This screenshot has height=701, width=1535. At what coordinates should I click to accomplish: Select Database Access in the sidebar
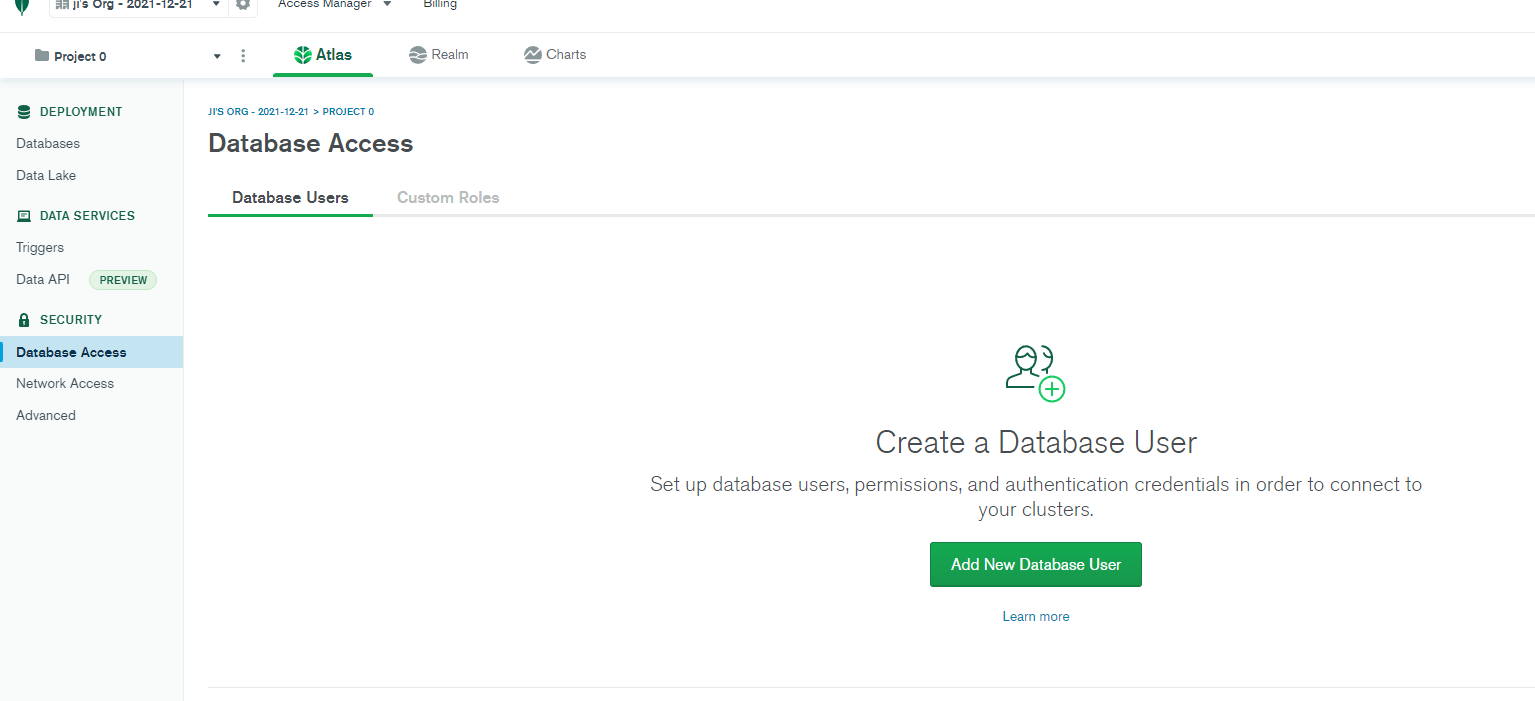pyautogui.click(x=91, y=352)
